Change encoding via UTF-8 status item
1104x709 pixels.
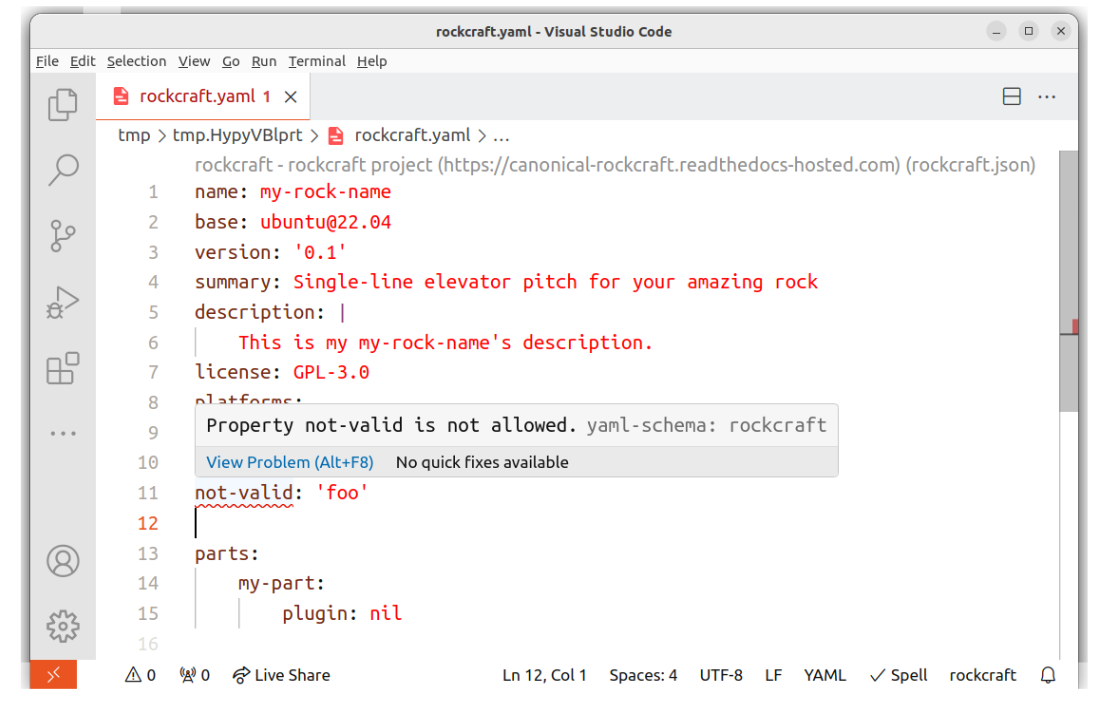[721, 675]
